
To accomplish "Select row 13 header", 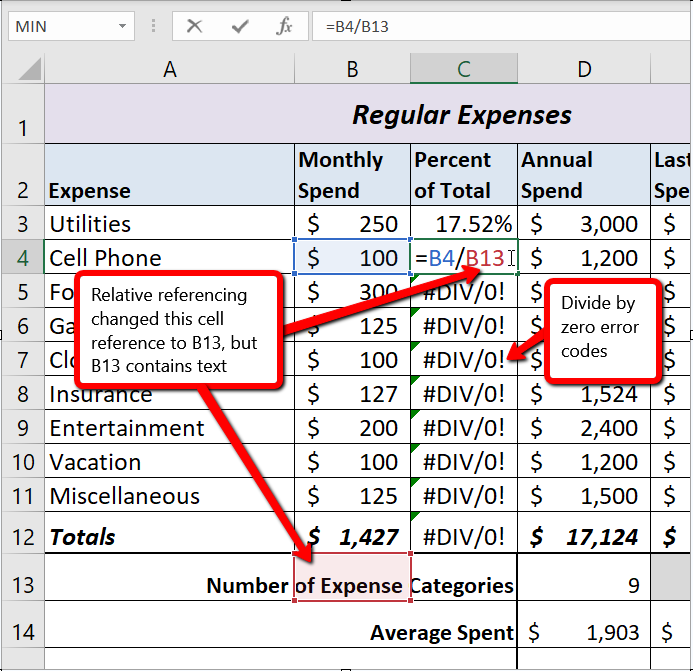I will click(x=23, y=577).
